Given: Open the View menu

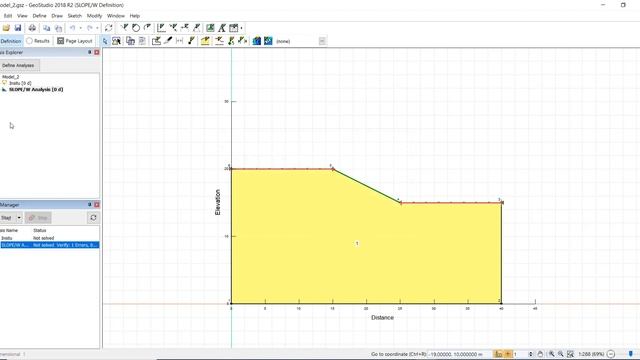Looking at the screenshot, I should point(22,16).
